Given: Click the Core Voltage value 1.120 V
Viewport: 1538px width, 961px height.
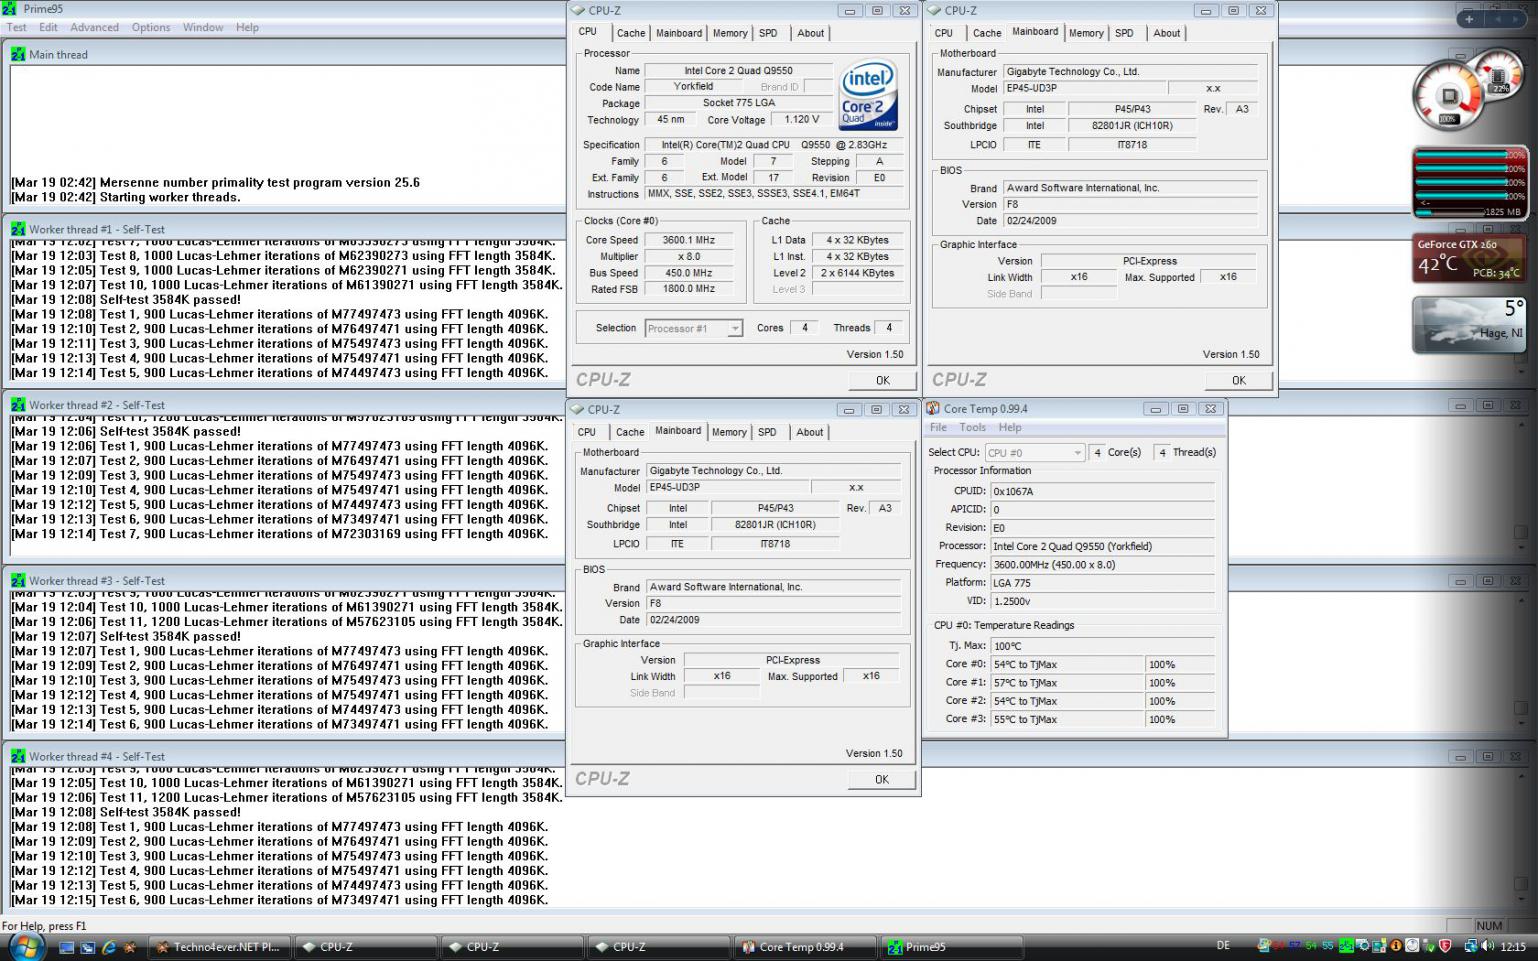Looking at the screenshot, I should [x=802, y=119].
